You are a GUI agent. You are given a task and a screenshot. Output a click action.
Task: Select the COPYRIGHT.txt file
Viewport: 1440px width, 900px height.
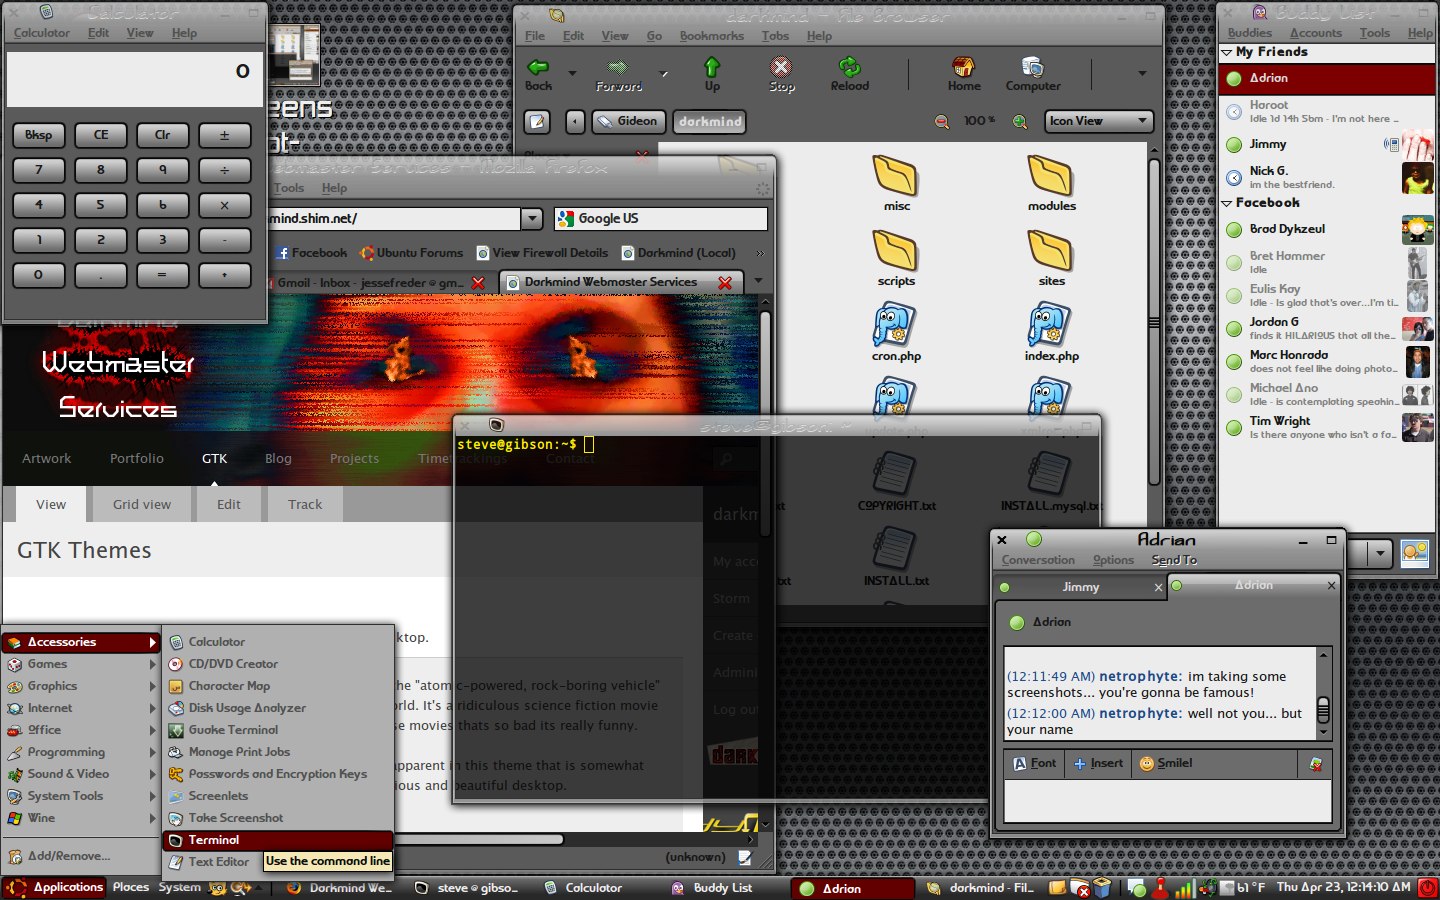point(896,482)
